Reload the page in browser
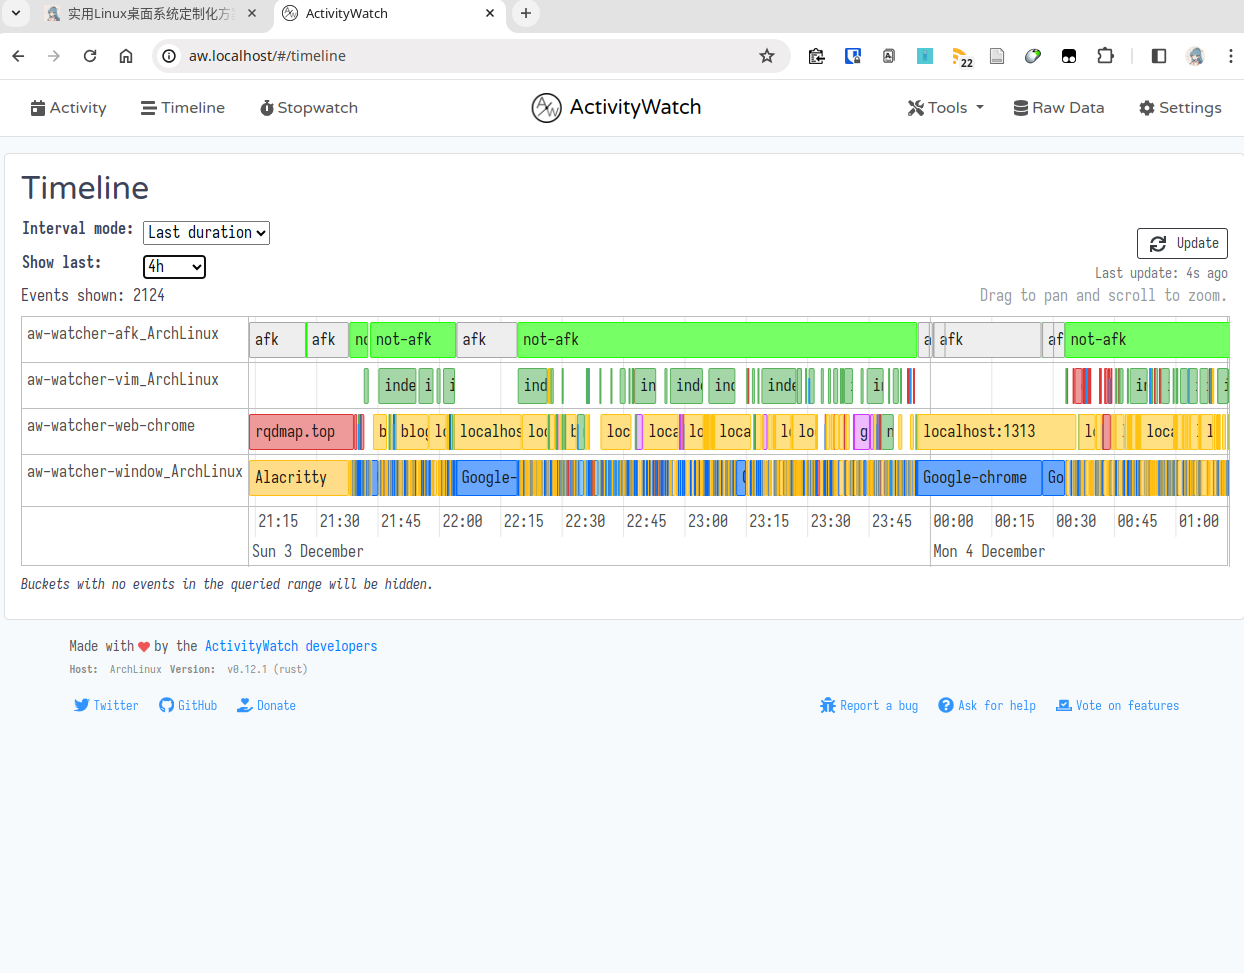This screenshot has width=1244, height=973. 90,56
